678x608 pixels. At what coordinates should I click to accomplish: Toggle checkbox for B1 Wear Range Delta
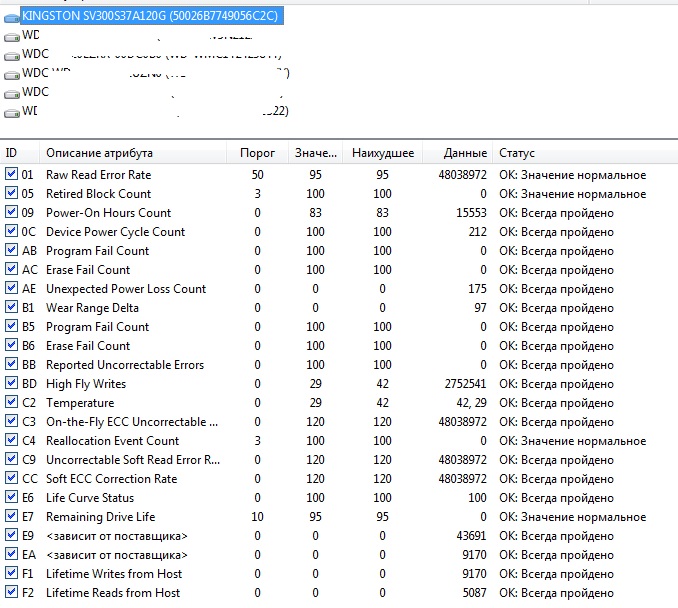click(x=11, y=307)
